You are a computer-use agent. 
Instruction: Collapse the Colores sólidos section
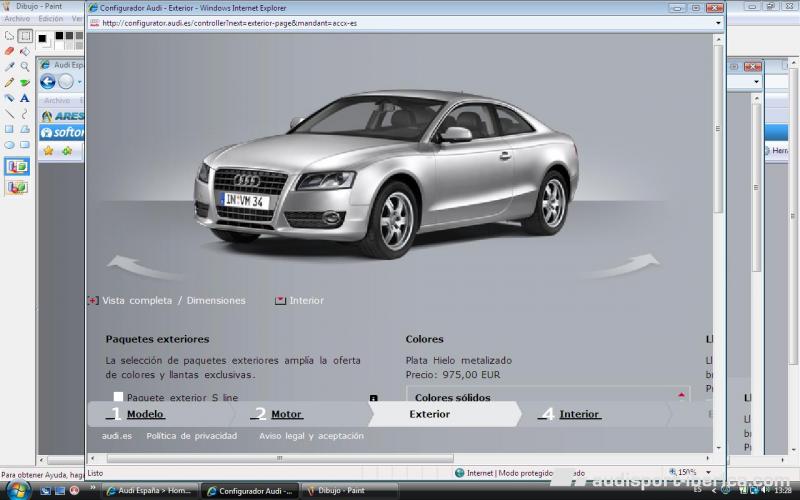click(681, 395)
